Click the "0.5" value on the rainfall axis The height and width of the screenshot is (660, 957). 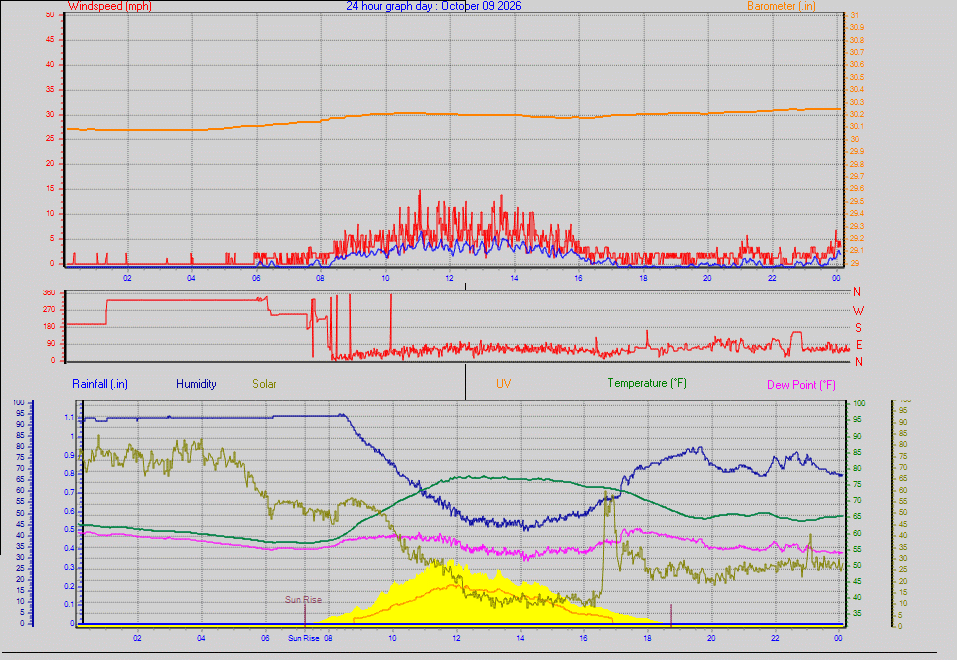click(69, 529)
